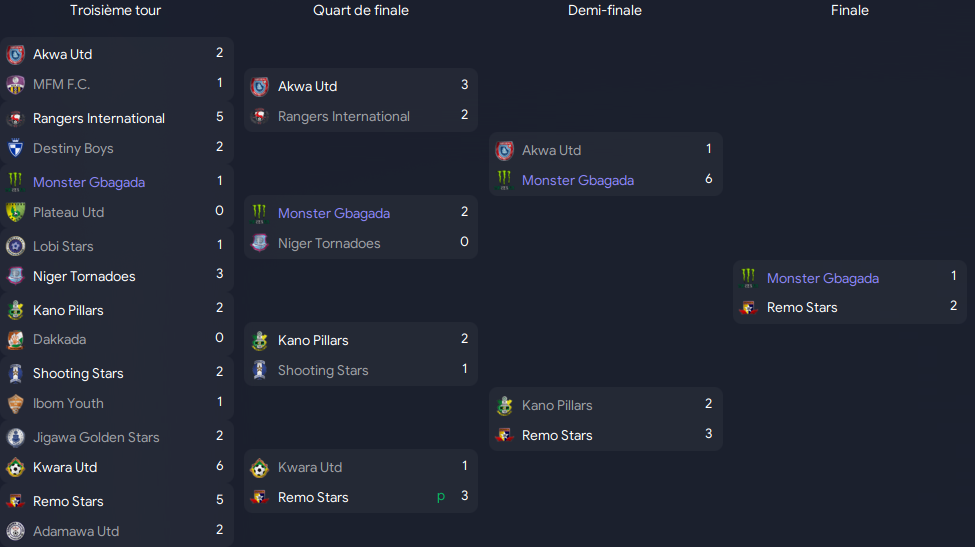The height and width of the screenshot is (547, 975).
Task: Click Remo Stars crest in Demi-finale
Action: 504,435
